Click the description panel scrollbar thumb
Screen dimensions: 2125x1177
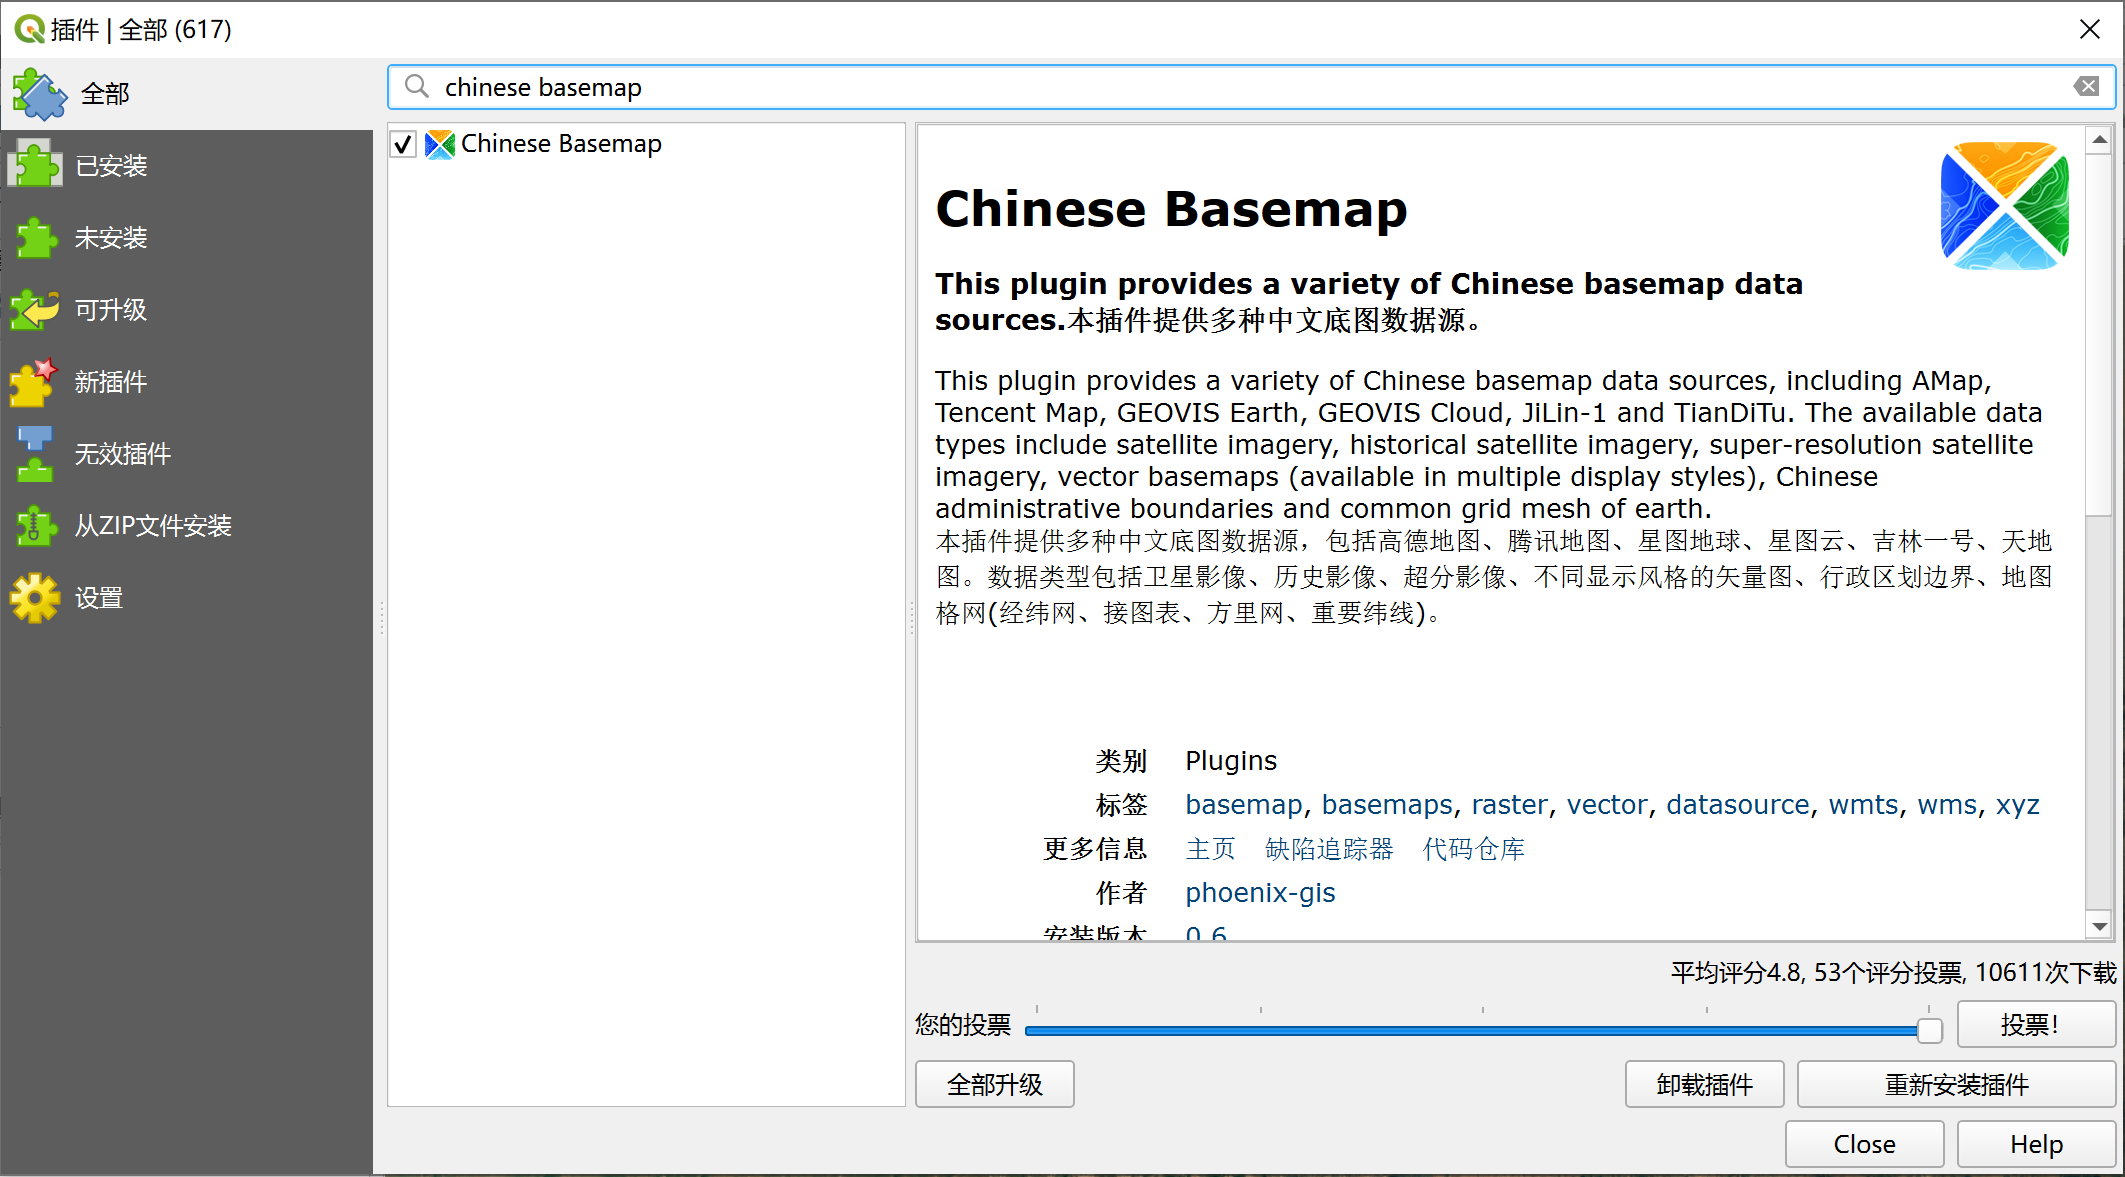pos(2100,334)
